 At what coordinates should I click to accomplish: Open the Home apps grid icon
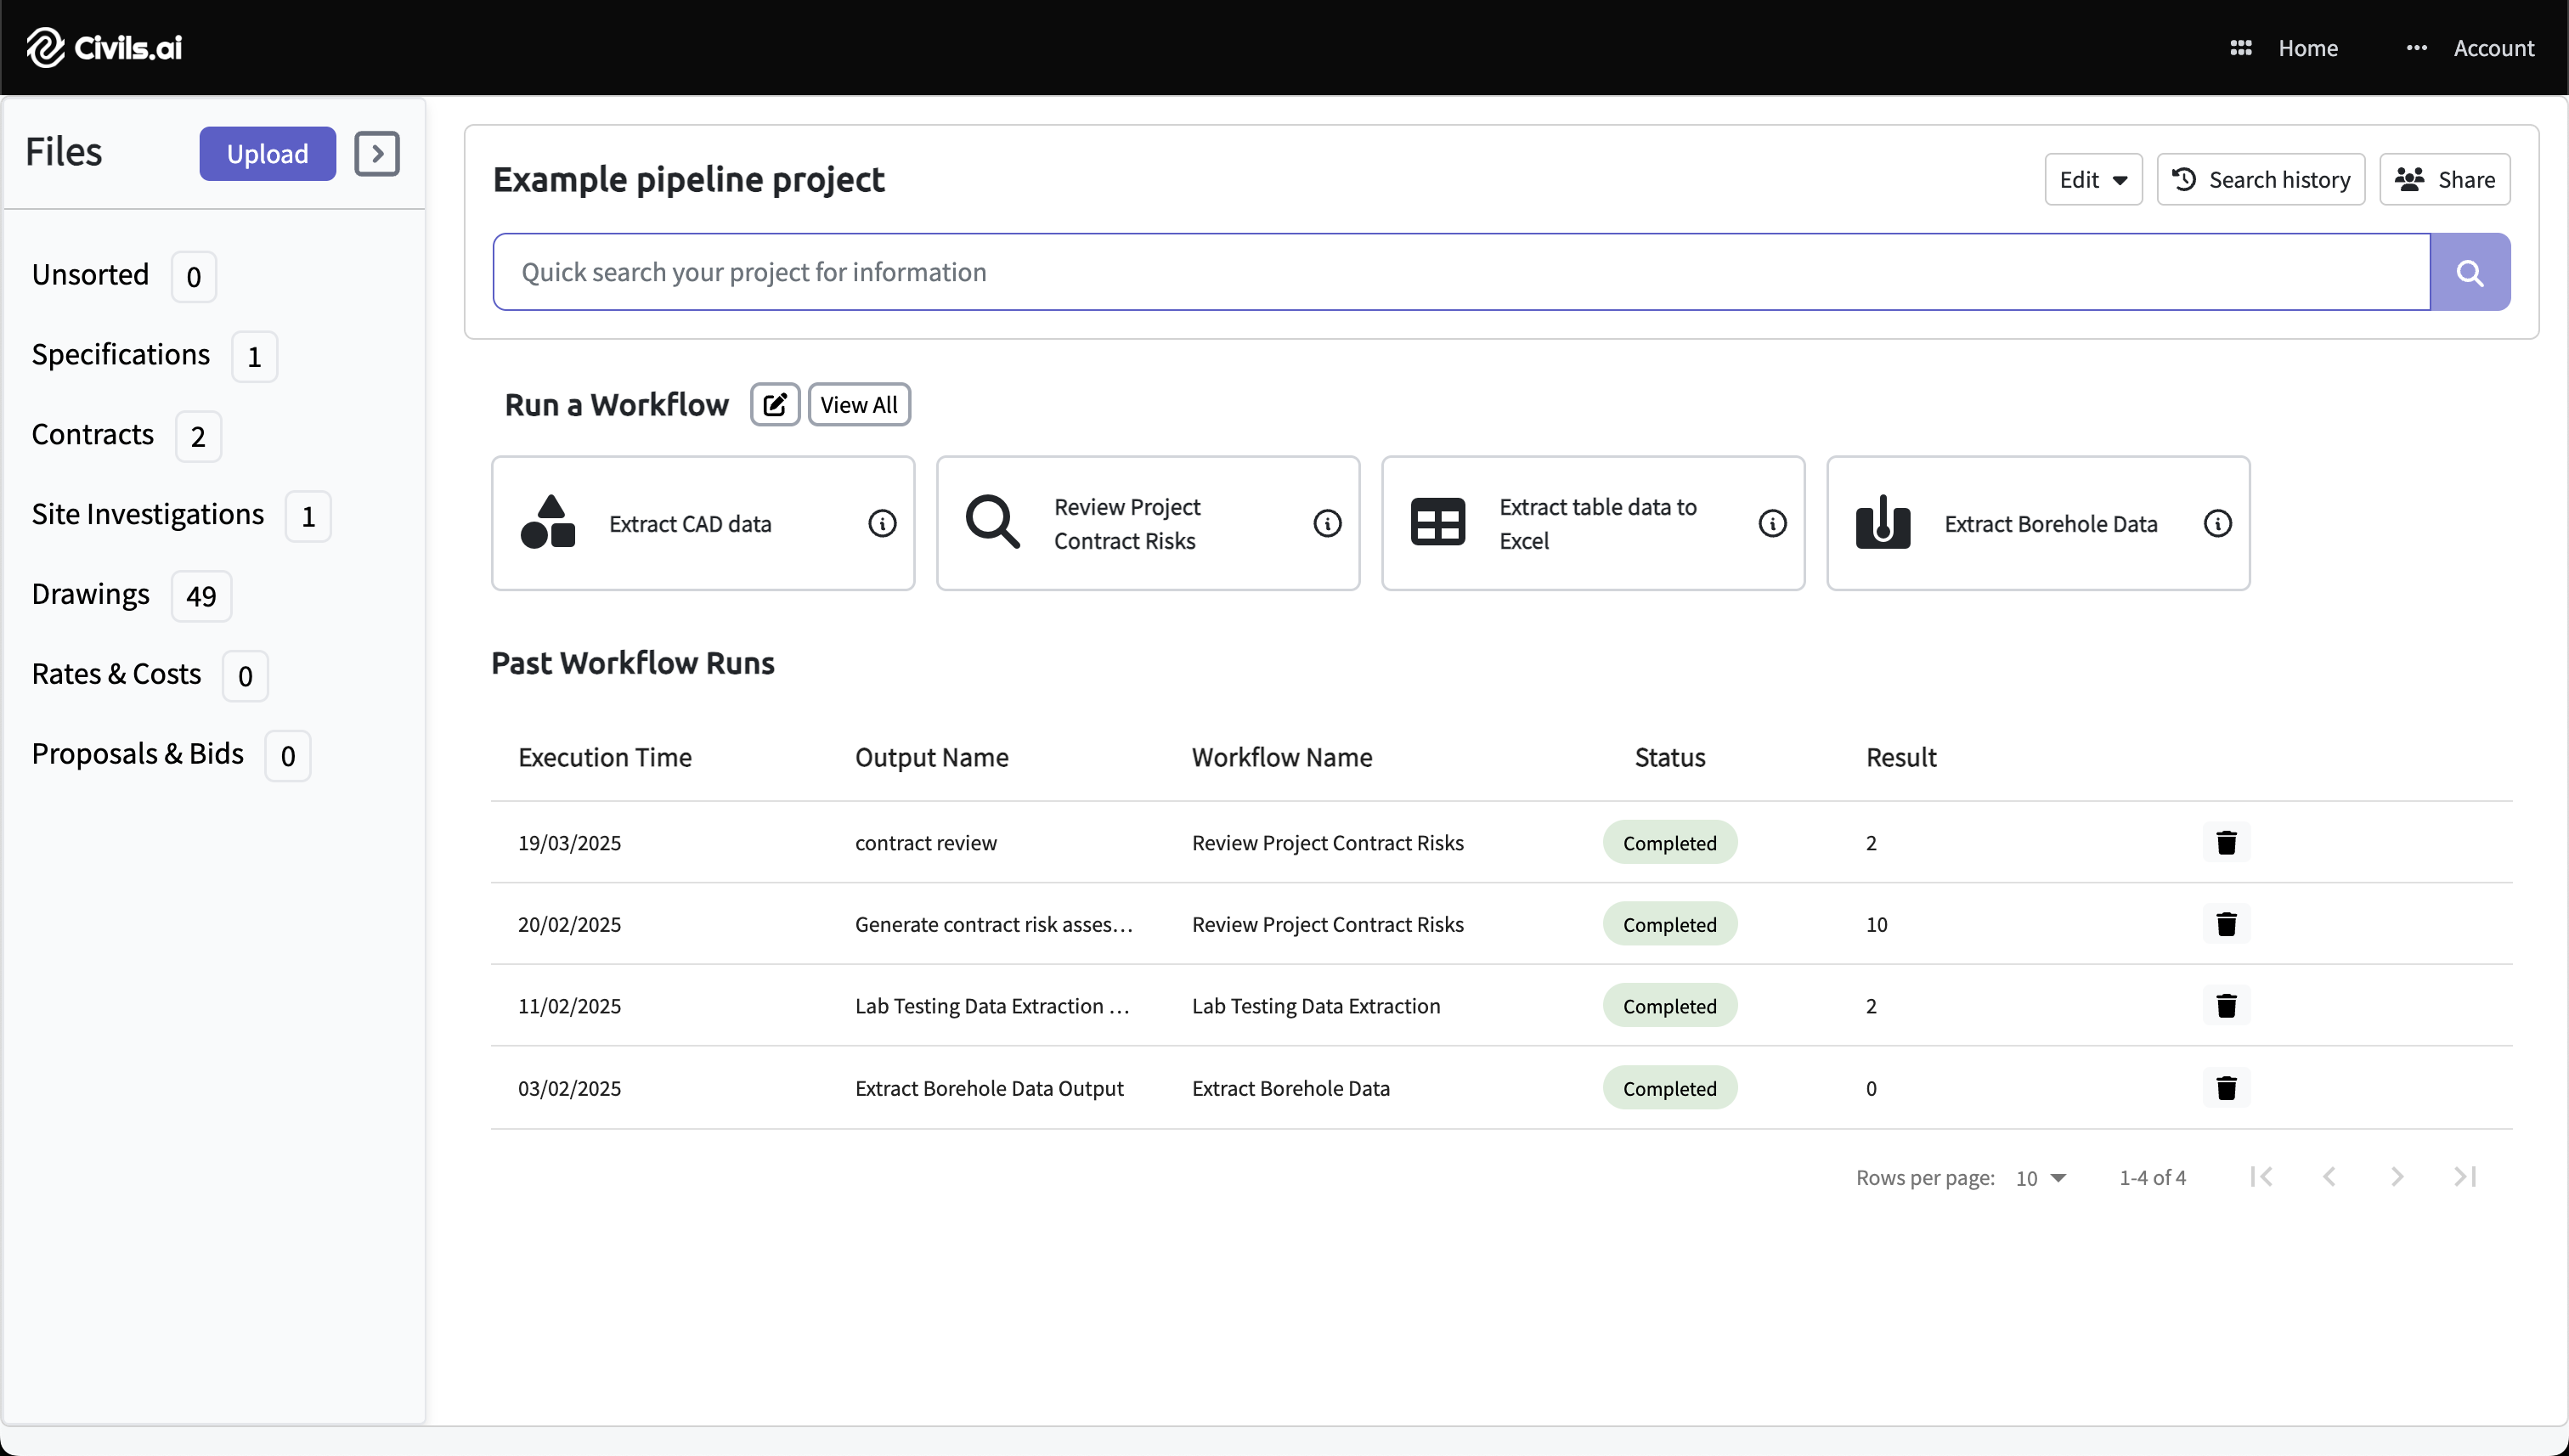click(x=2240, y=48)
